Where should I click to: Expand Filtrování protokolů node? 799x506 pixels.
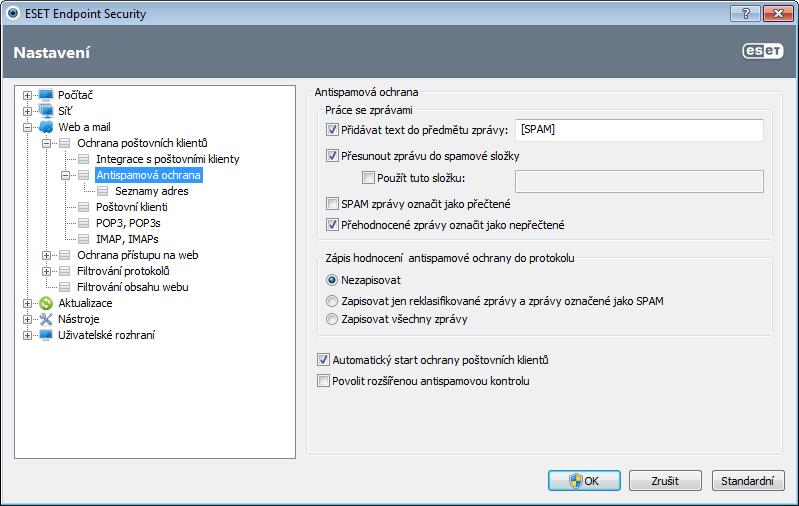pyautogui.click(x=46, y=271)
